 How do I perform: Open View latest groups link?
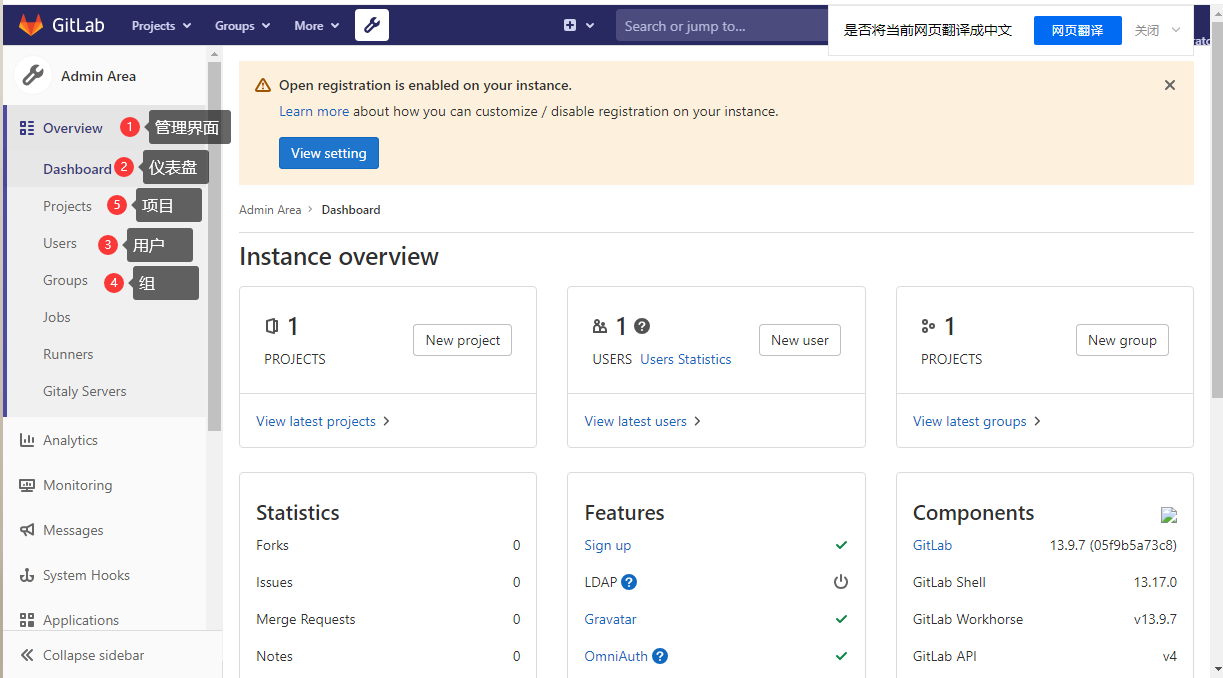977,421
